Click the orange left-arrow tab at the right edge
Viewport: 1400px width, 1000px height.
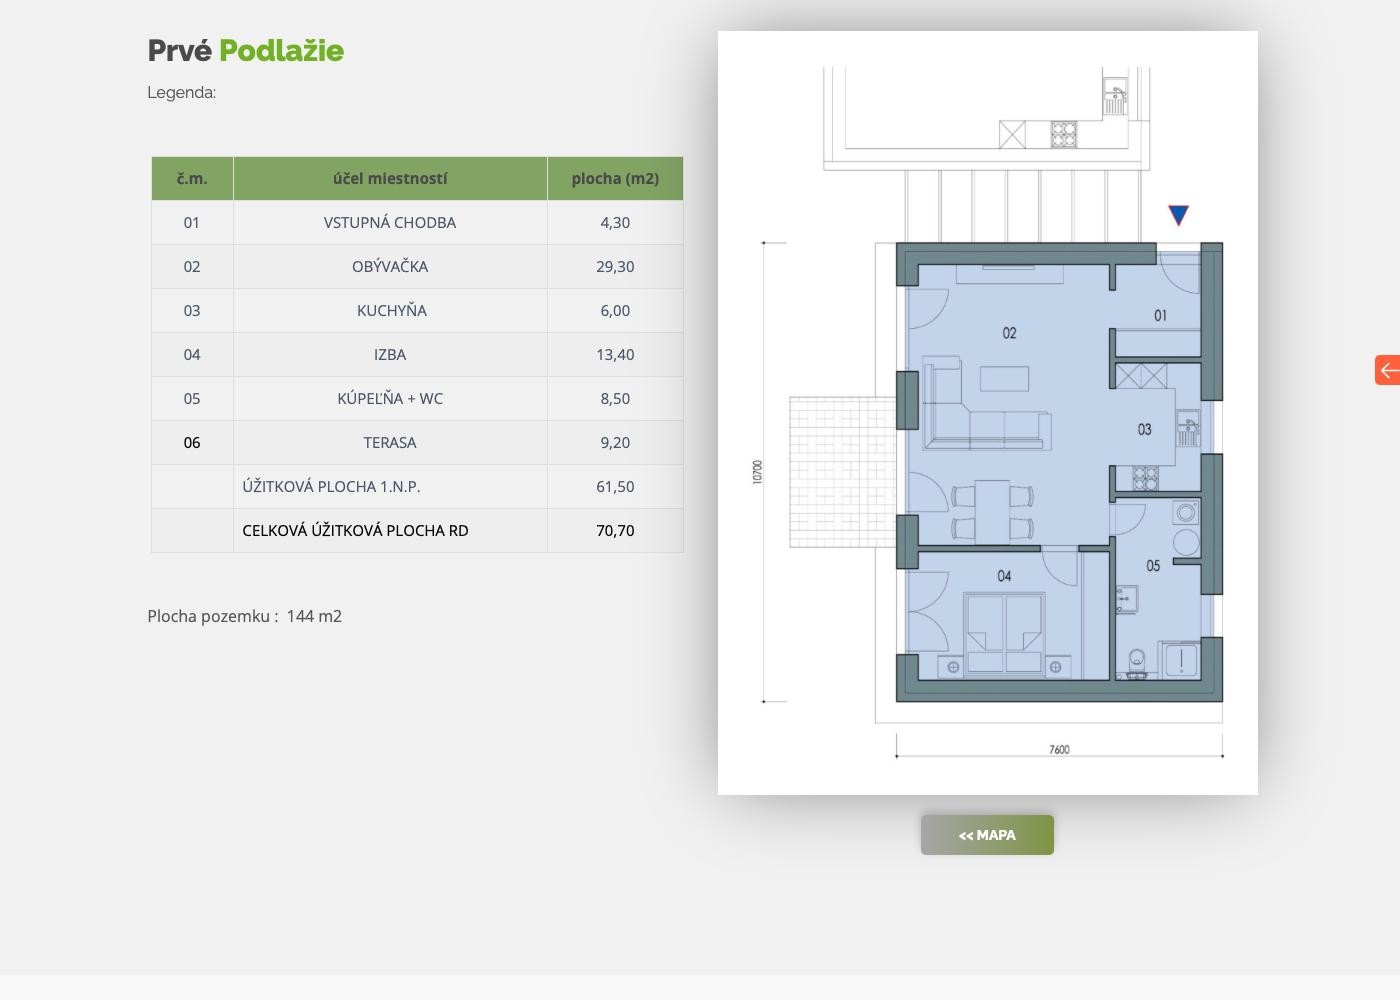pyautogui.click(x=1388, y=370)
